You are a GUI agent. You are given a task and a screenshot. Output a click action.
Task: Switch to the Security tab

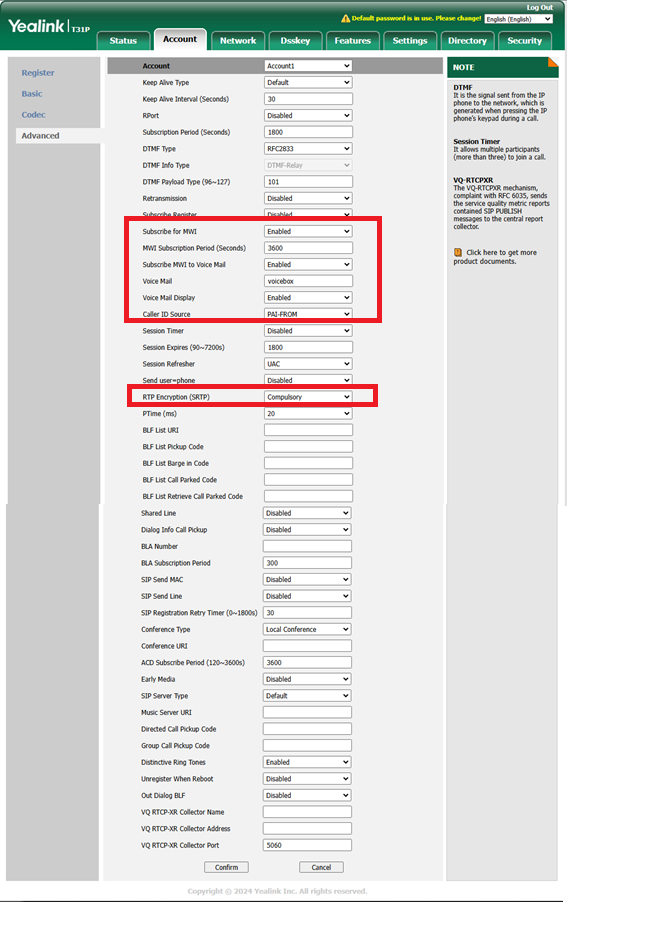[x=524, y=40]
